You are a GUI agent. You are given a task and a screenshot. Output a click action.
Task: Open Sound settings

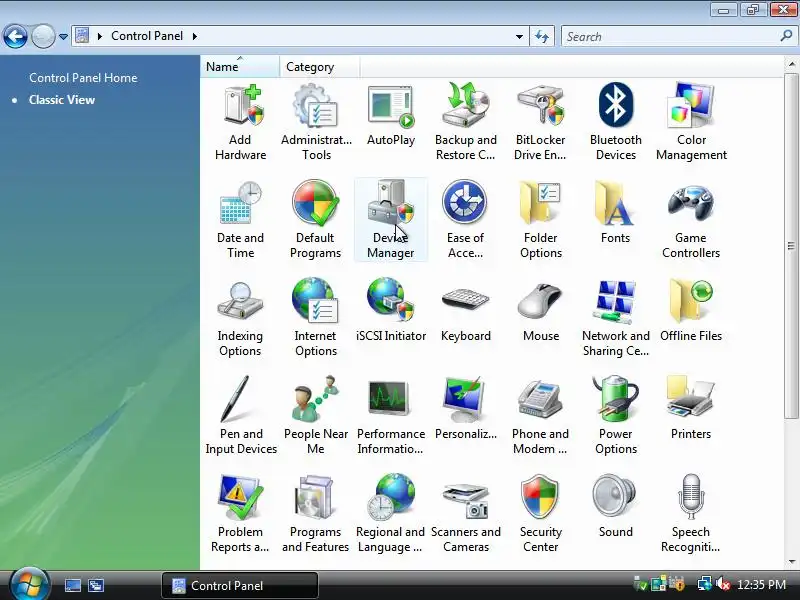(x=616, y=507)
